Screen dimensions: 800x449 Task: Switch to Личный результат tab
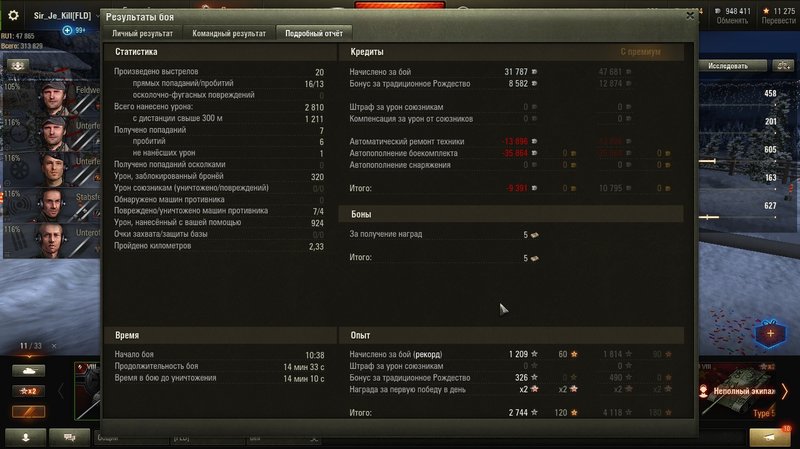pos(142,33)
